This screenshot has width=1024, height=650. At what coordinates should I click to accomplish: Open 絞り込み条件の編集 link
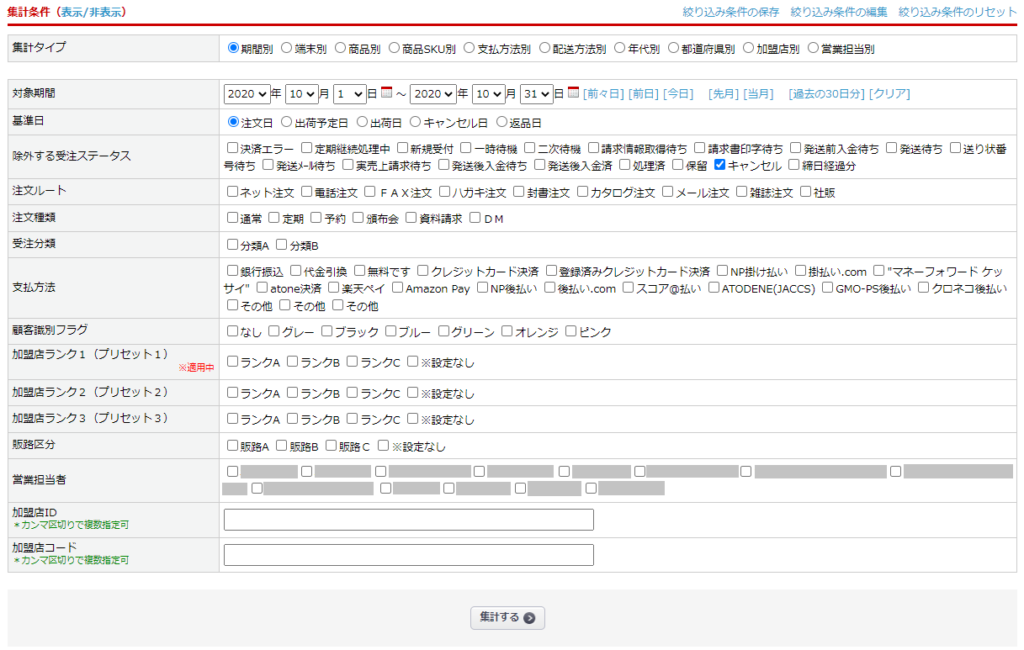tap(838, 12)
